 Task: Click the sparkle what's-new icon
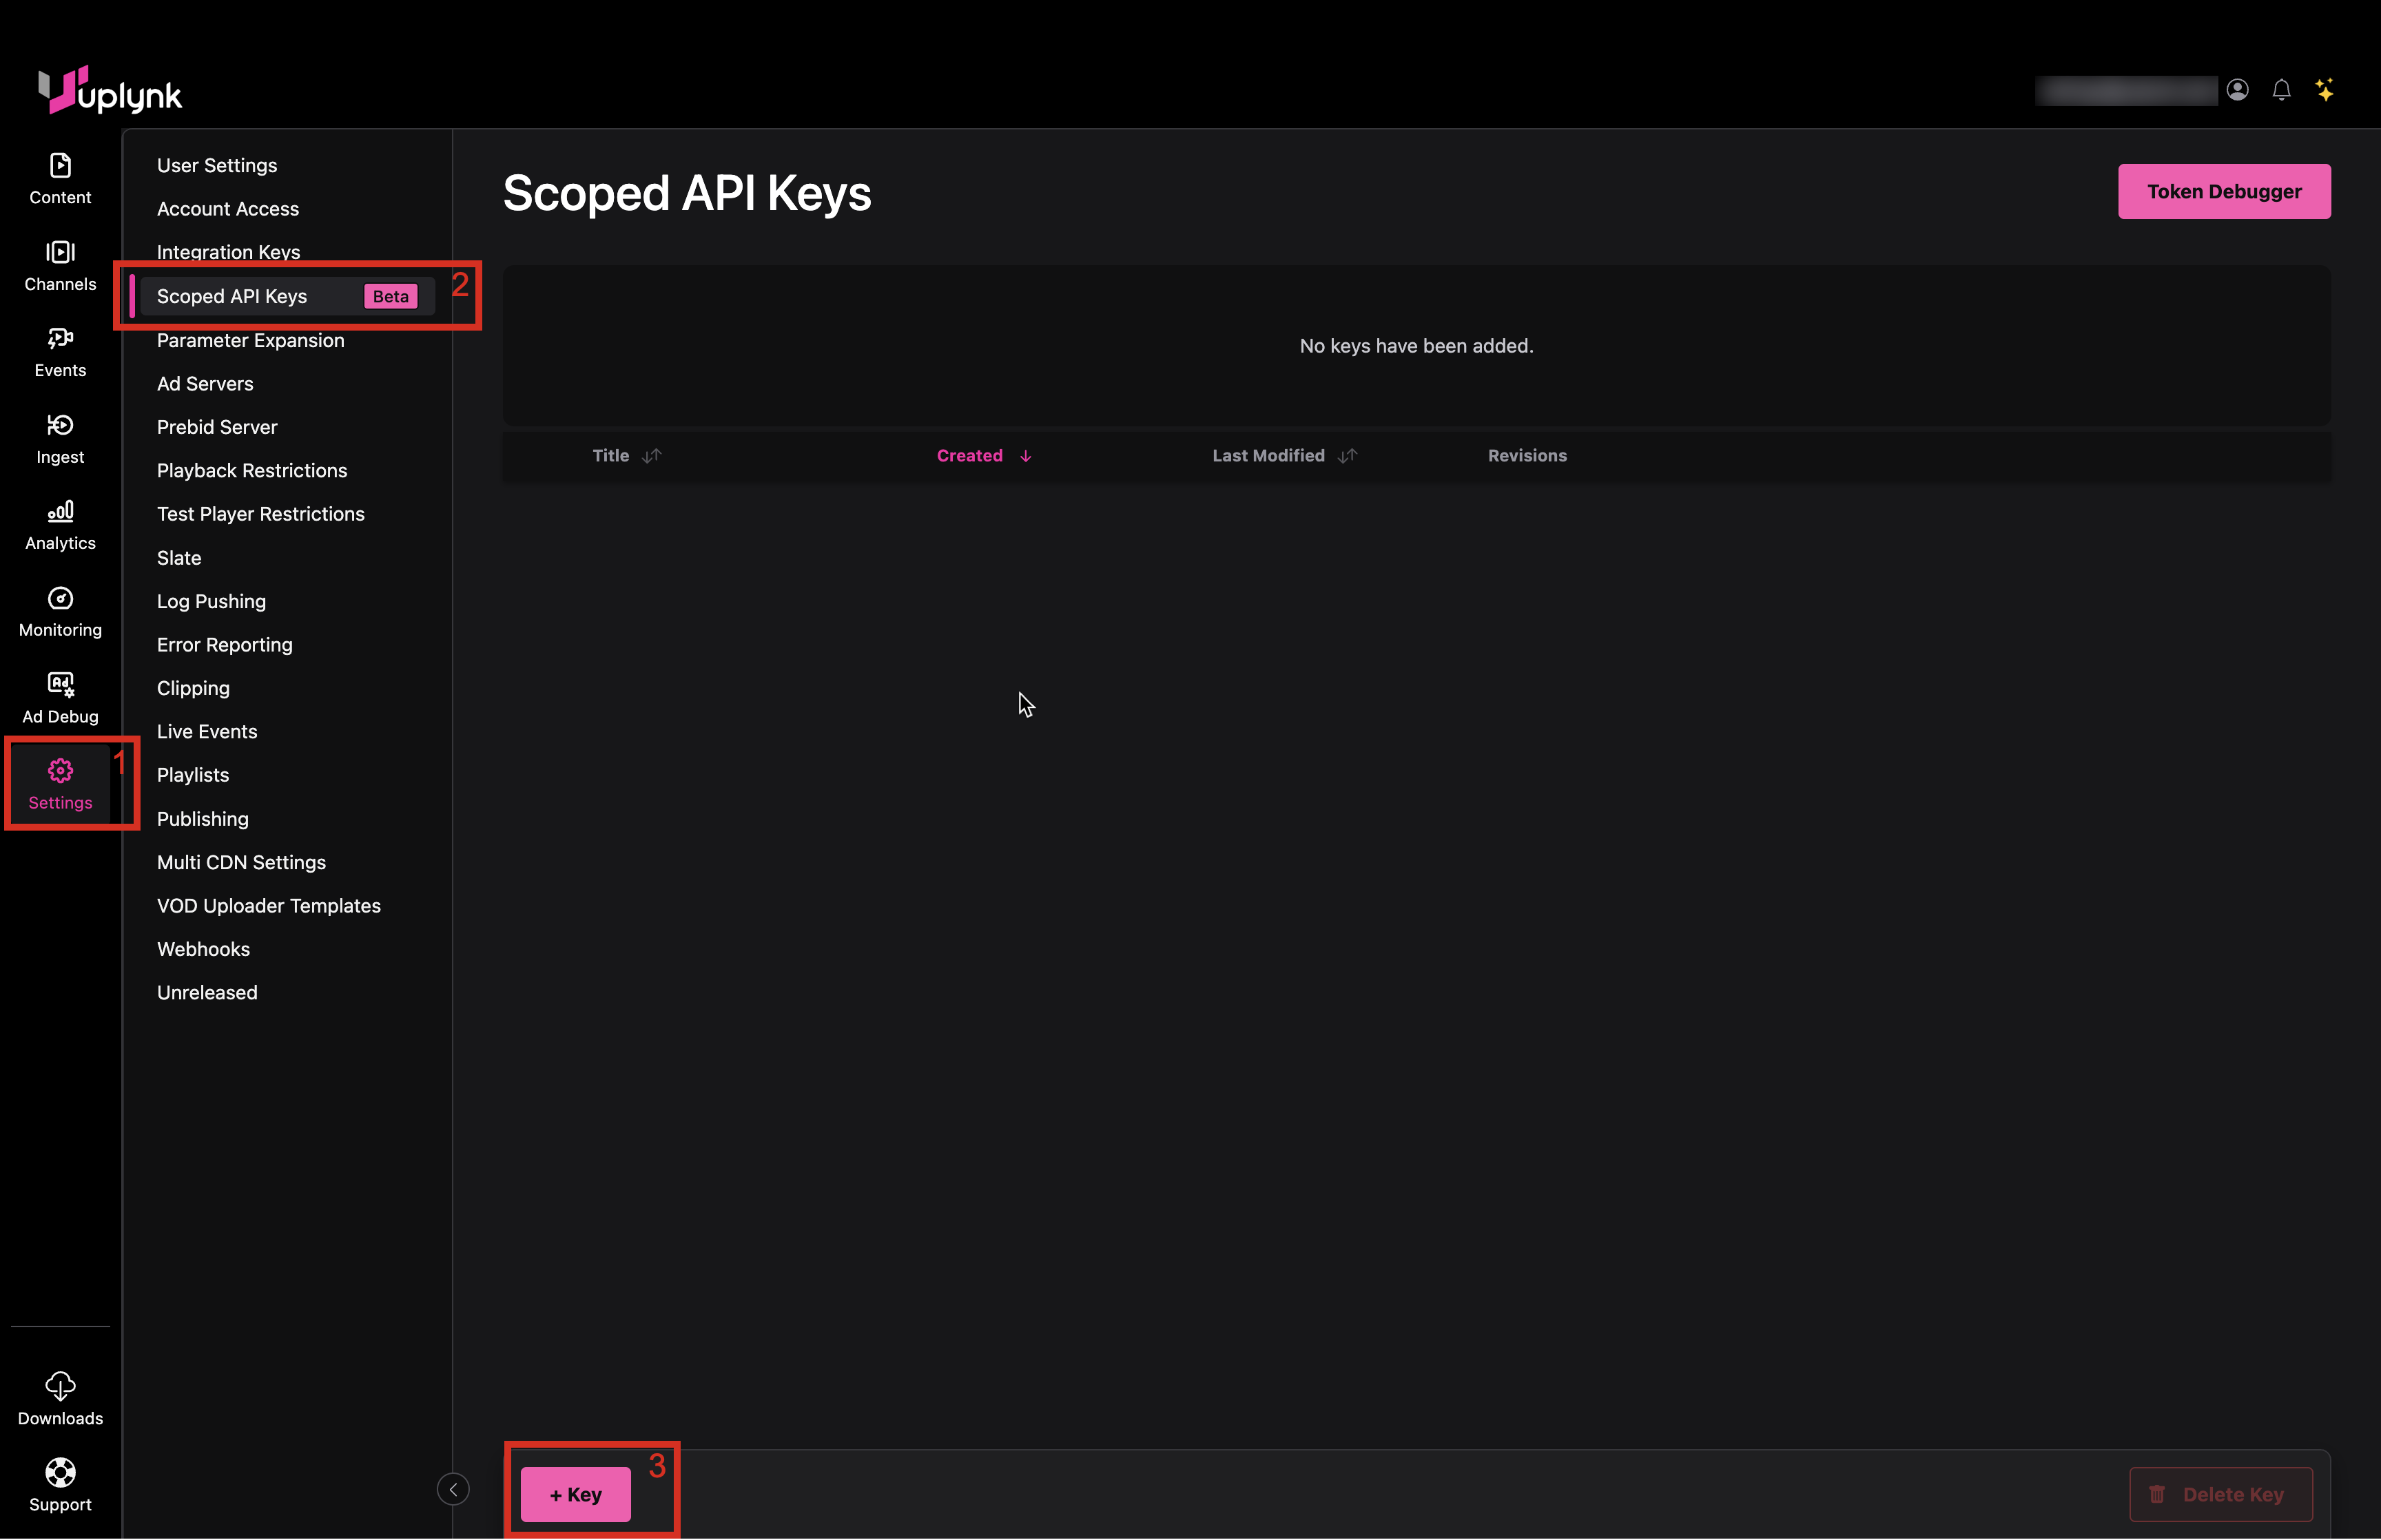tap(2325, 91)
